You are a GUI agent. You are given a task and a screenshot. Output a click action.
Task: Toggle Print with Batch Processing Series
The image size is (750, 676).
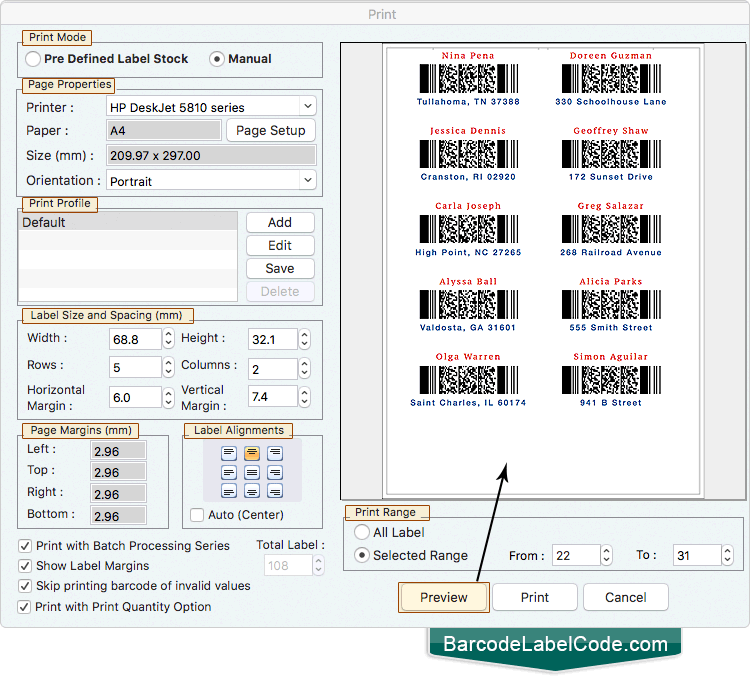coord(24,546)
